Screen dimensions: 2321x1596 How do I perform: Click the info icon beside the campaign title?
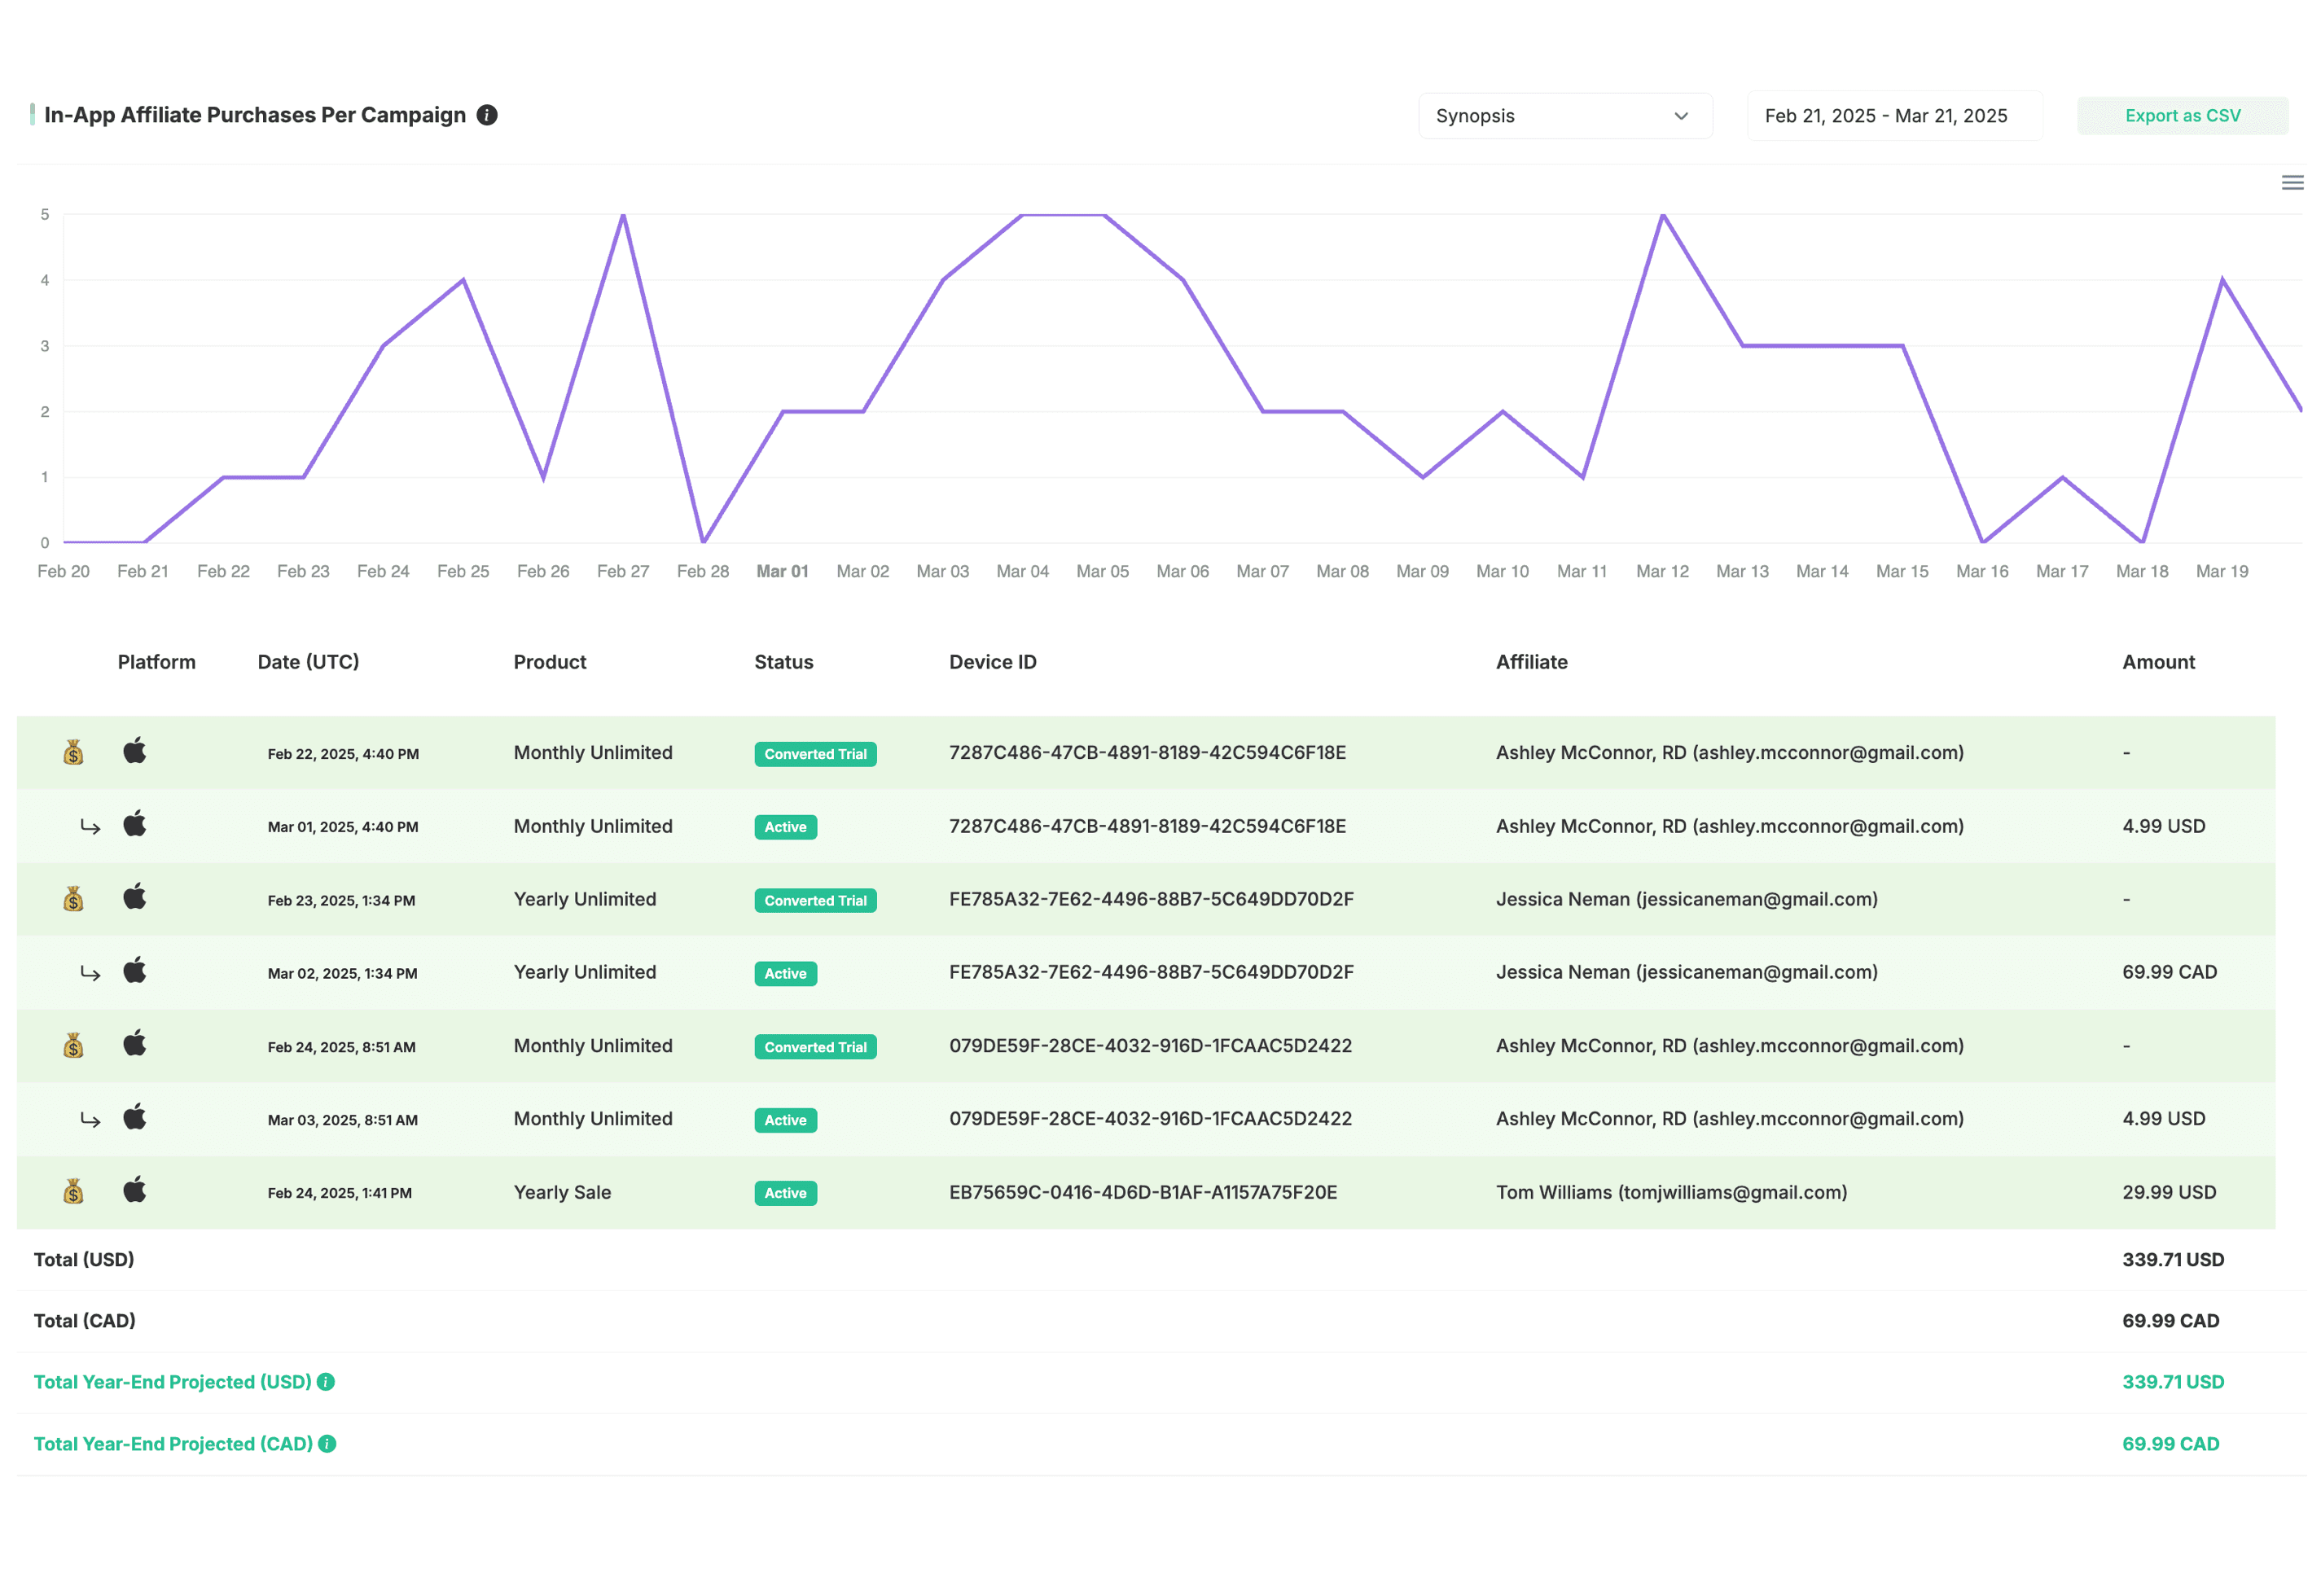pyautogui.click(x=487, y=115)
